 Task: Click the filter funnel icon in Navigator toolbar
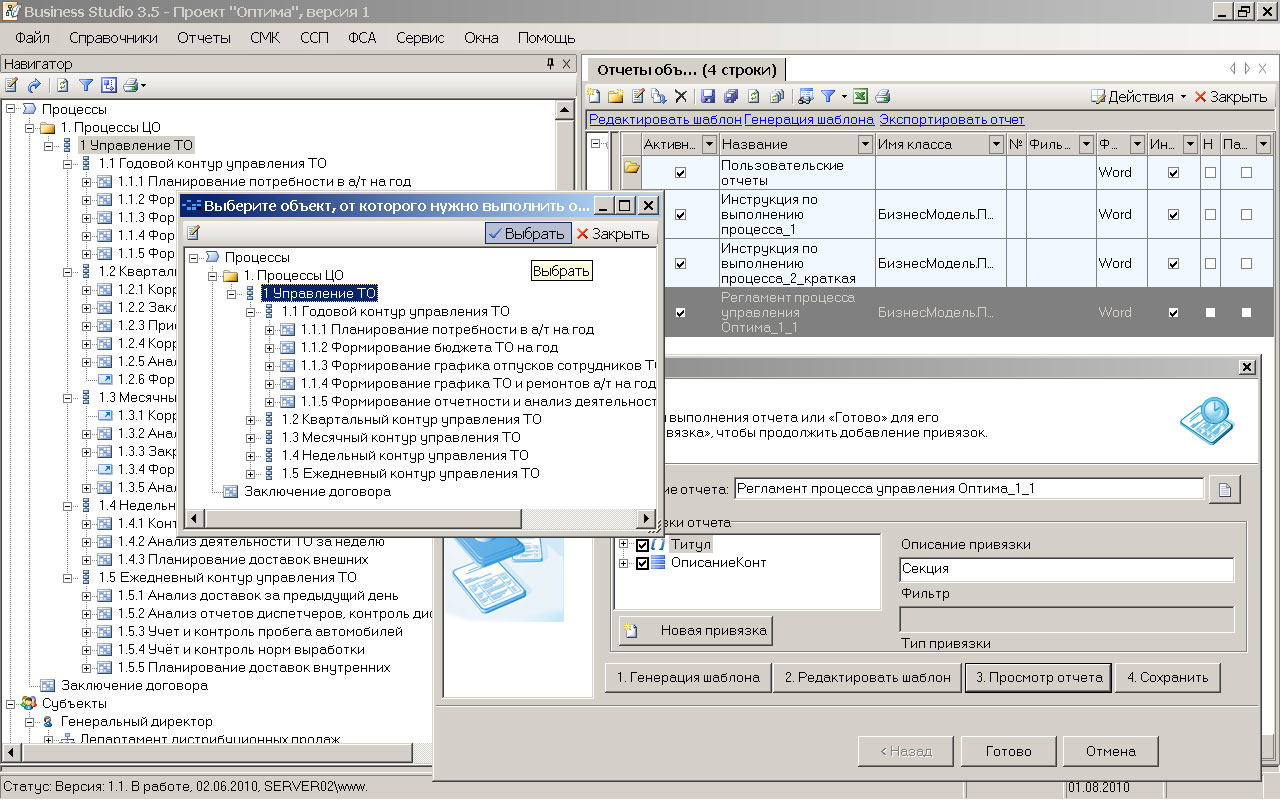[86, 86]
